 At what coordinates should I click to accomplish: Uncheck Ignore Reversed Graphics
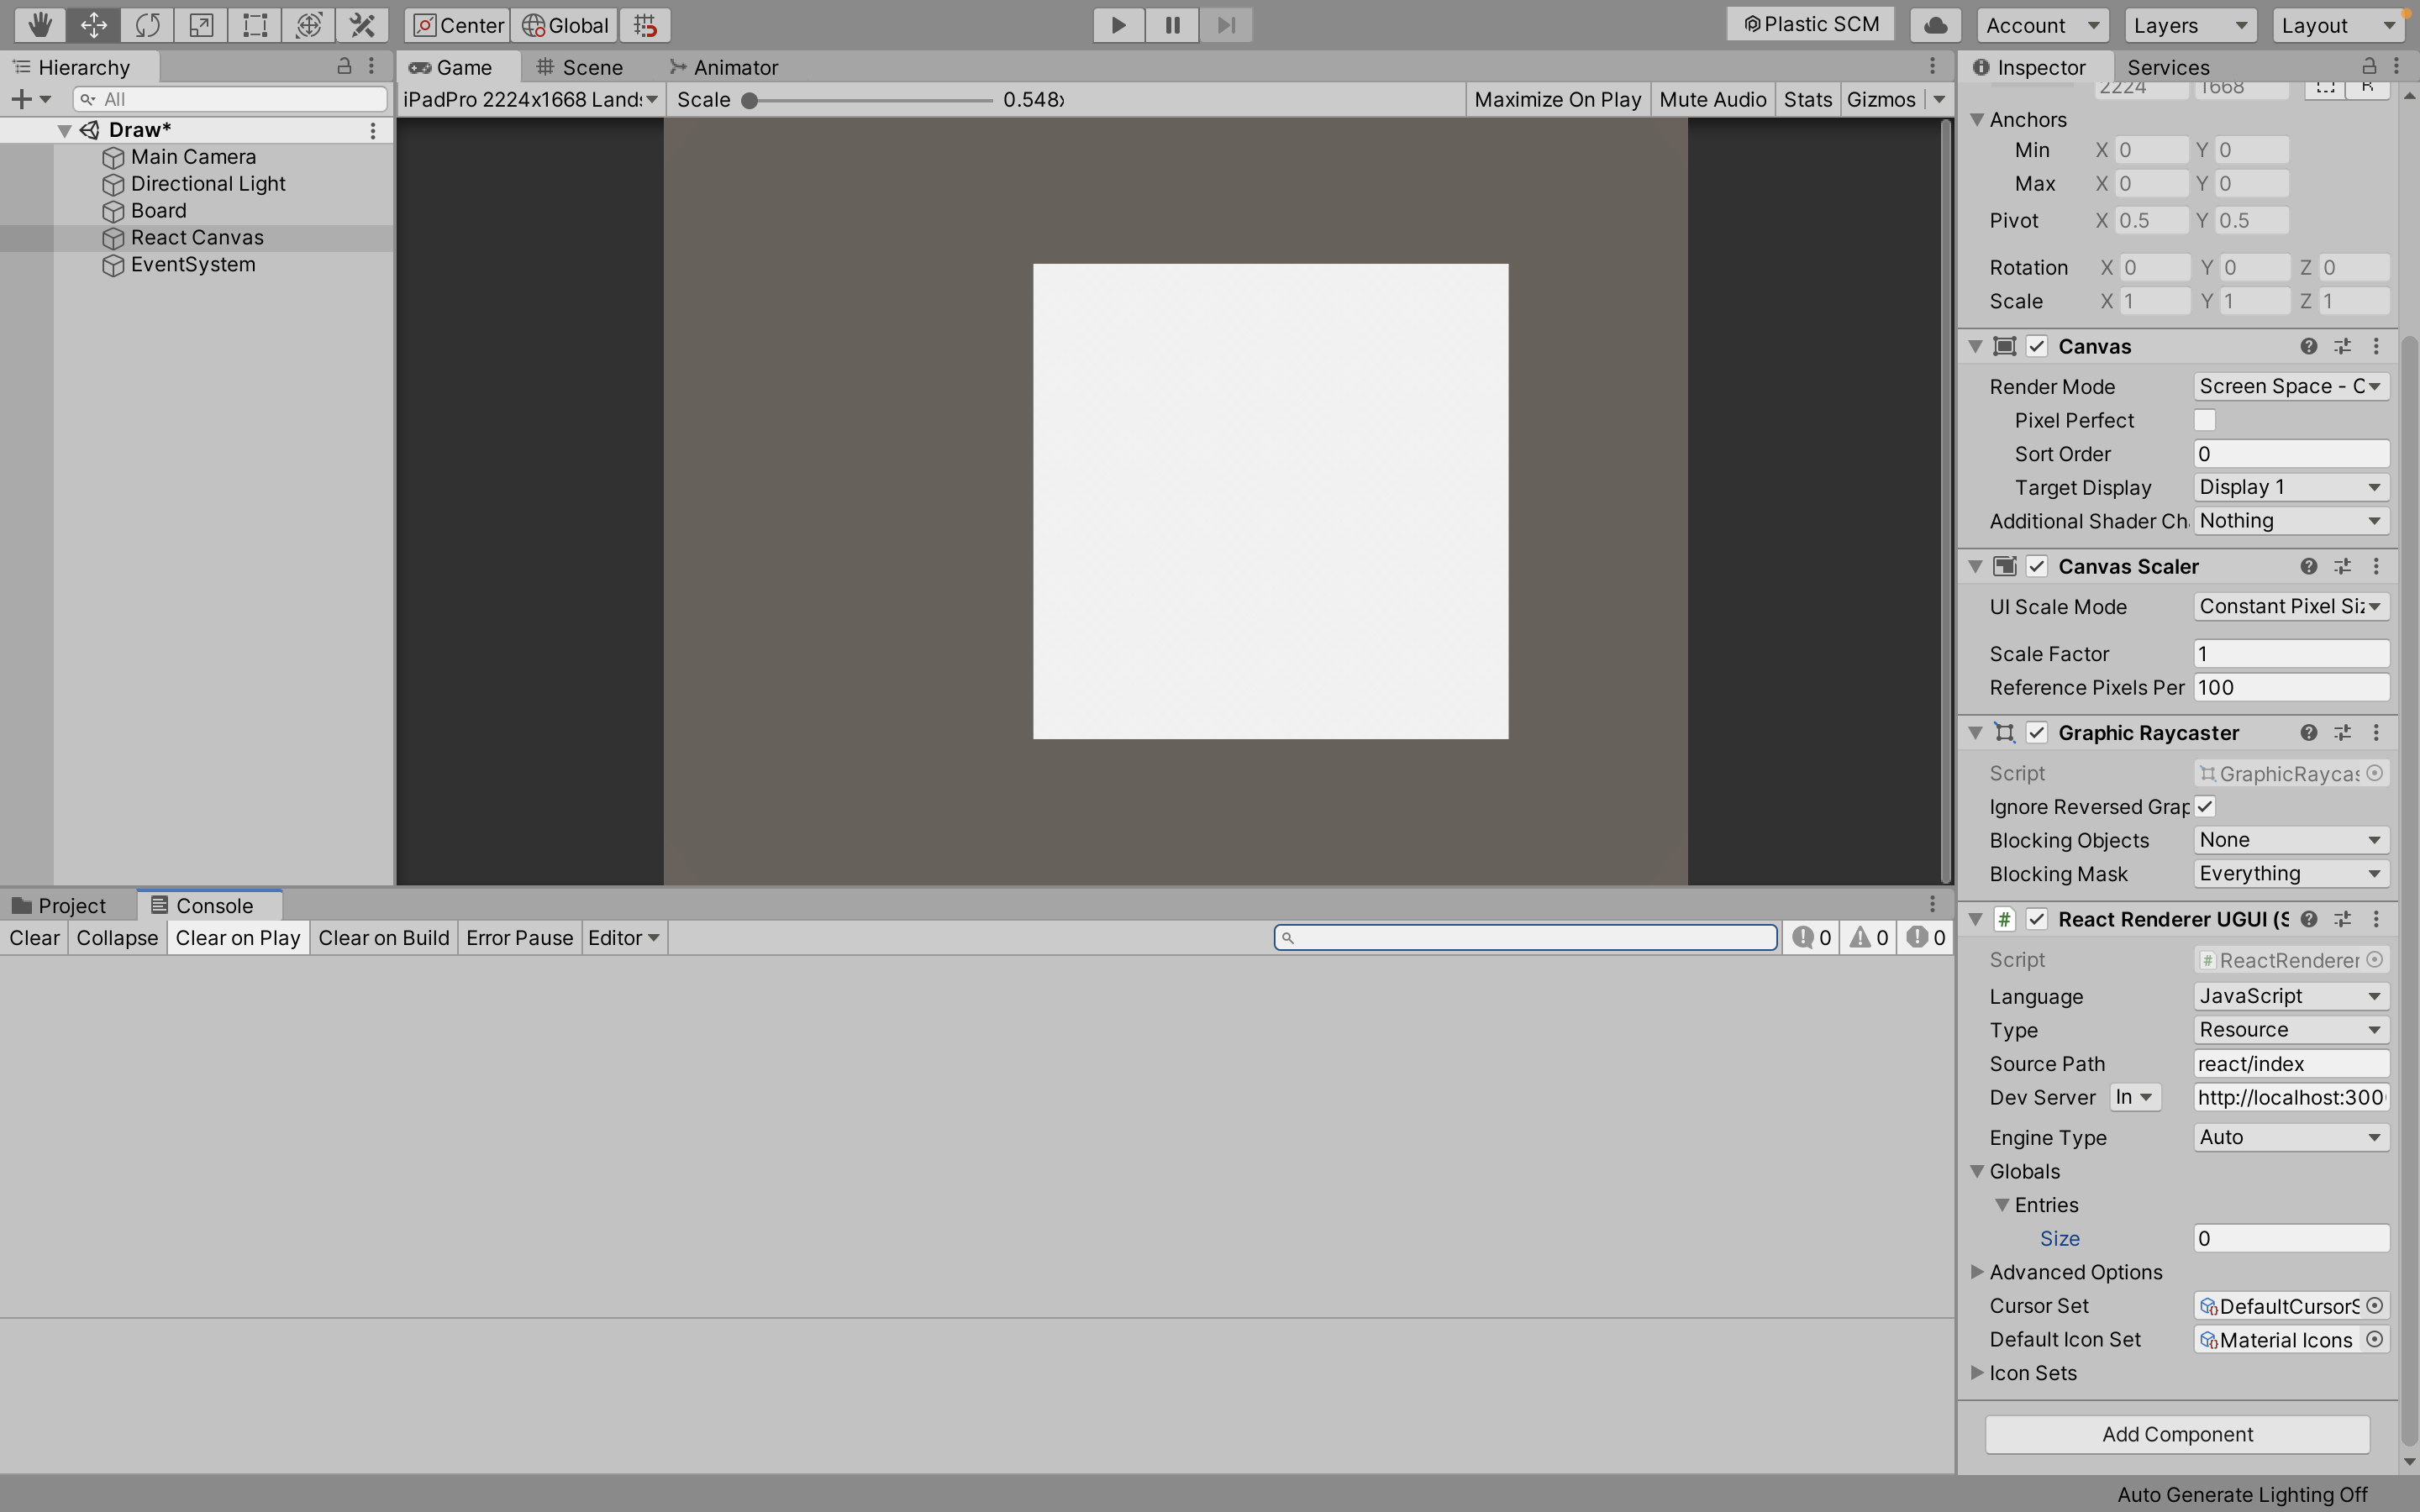pos(2204,806)
